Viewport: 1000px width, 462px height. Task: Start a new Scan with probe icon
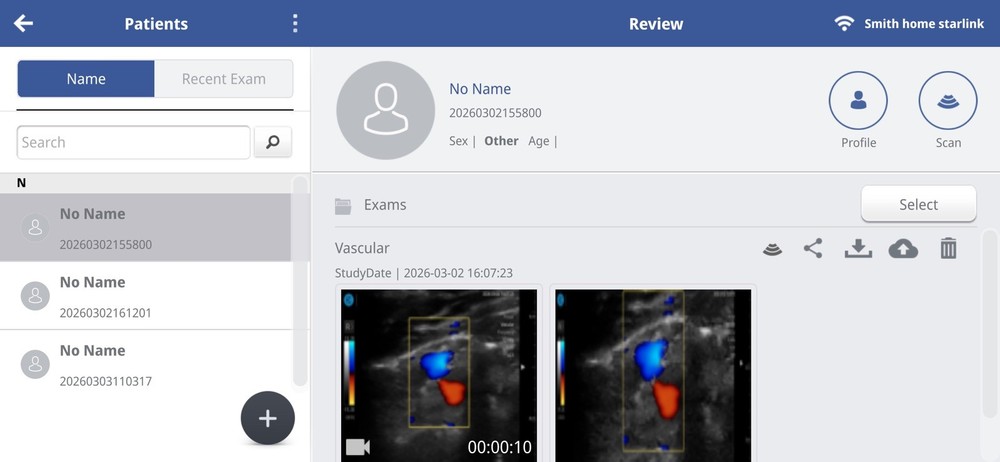click(x=947, y=101)
